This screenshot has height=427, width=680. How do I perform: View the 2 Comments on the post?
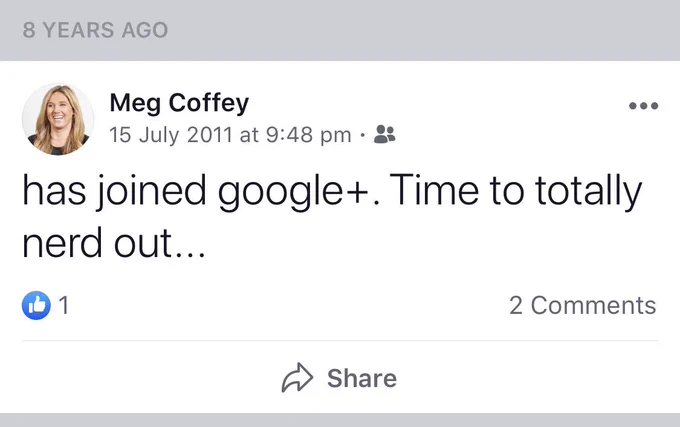point(582,305)
